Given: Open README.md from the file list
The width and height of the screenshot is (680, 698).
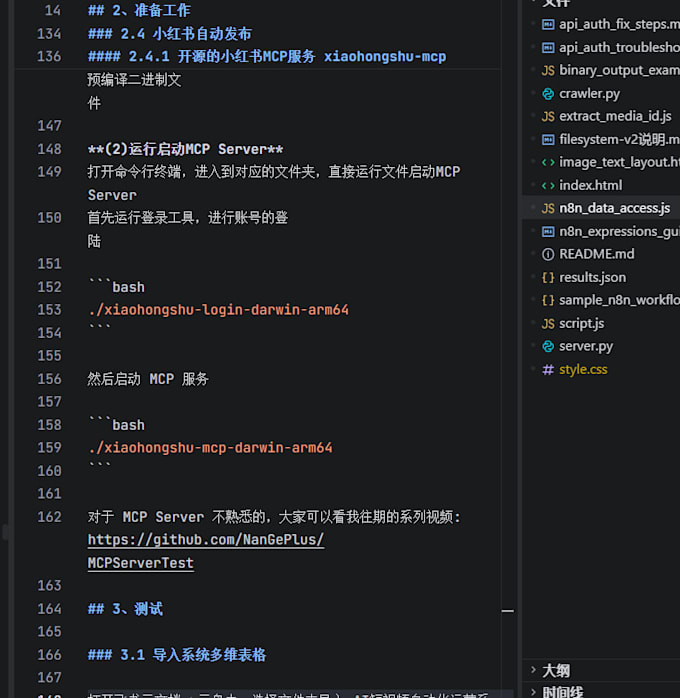Looking at the screenshot, I should 597,254.
